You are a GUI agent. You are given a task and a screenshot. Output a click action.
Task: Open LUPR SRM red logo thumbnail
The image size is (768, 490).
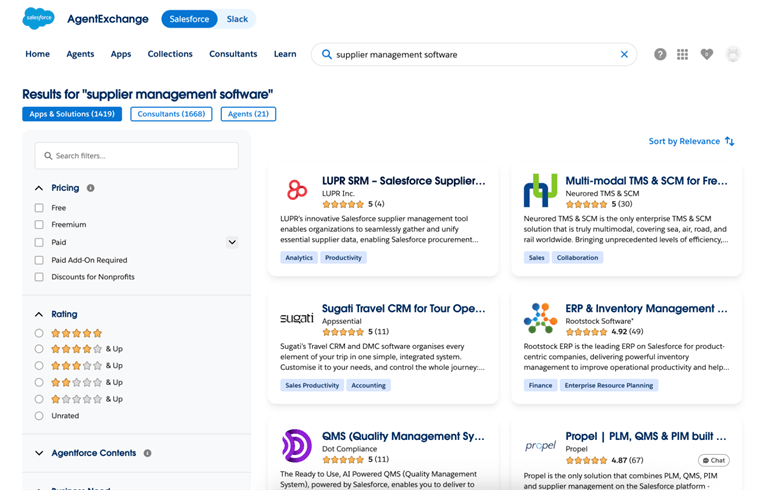(x=297, y=190)
